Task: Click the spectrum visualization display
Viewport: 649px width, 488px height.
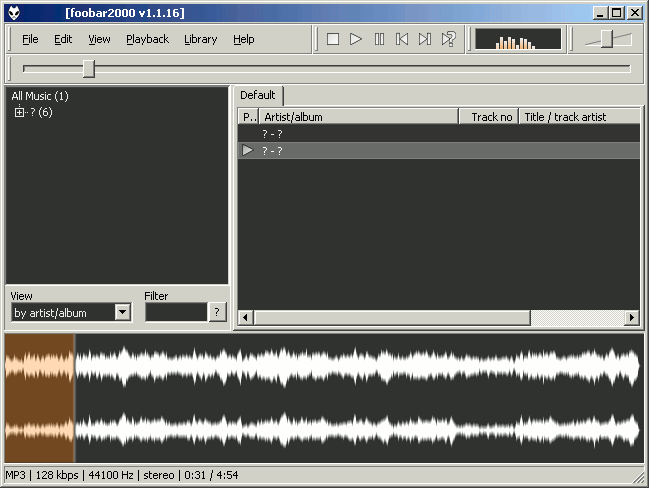Action: coord(517,39)
